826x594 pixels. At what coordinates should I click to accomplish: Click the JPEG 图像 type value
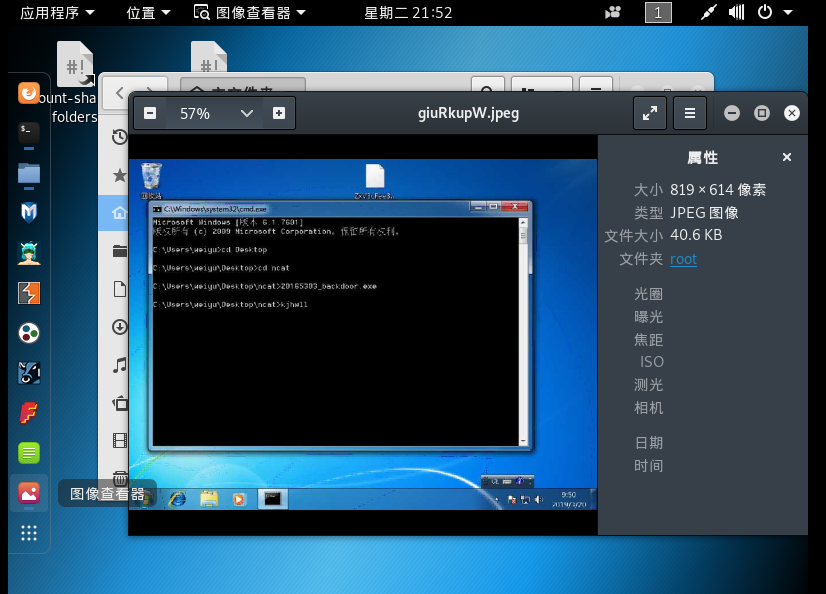(704, 213)
